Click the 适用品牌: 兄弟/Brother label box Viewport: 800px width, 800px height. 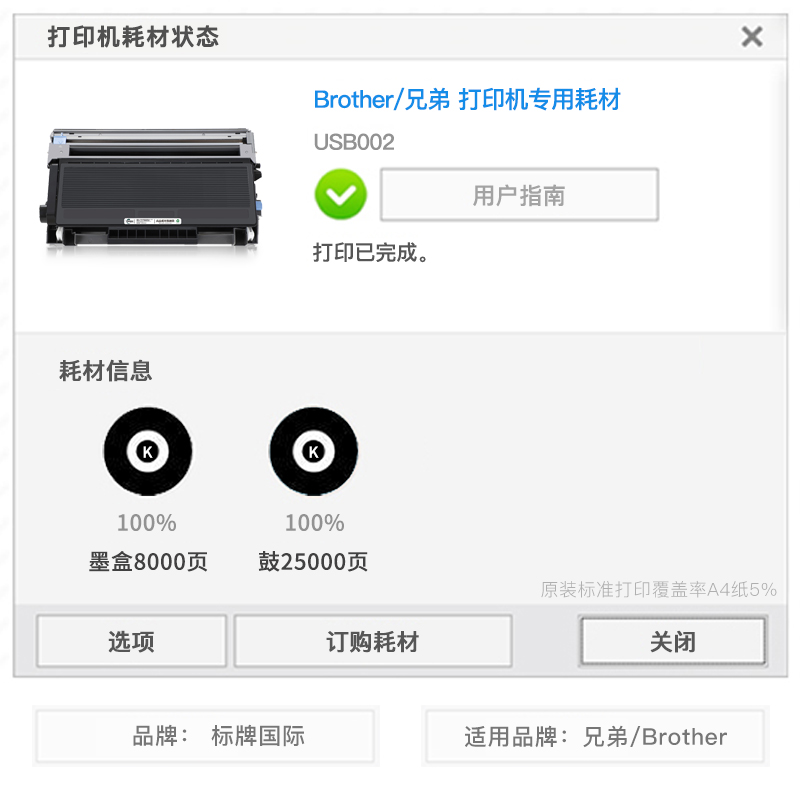(x=595, y=736)
